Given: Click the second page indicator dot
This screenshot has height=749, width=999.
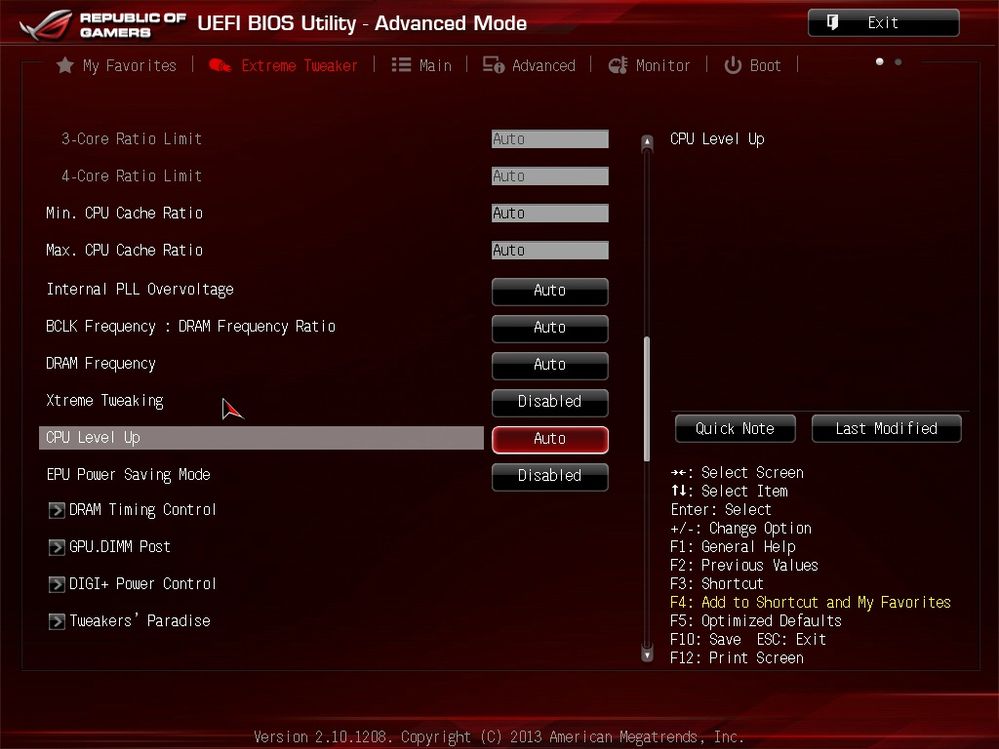Looking at the screenshot, I should click(898, 62).
